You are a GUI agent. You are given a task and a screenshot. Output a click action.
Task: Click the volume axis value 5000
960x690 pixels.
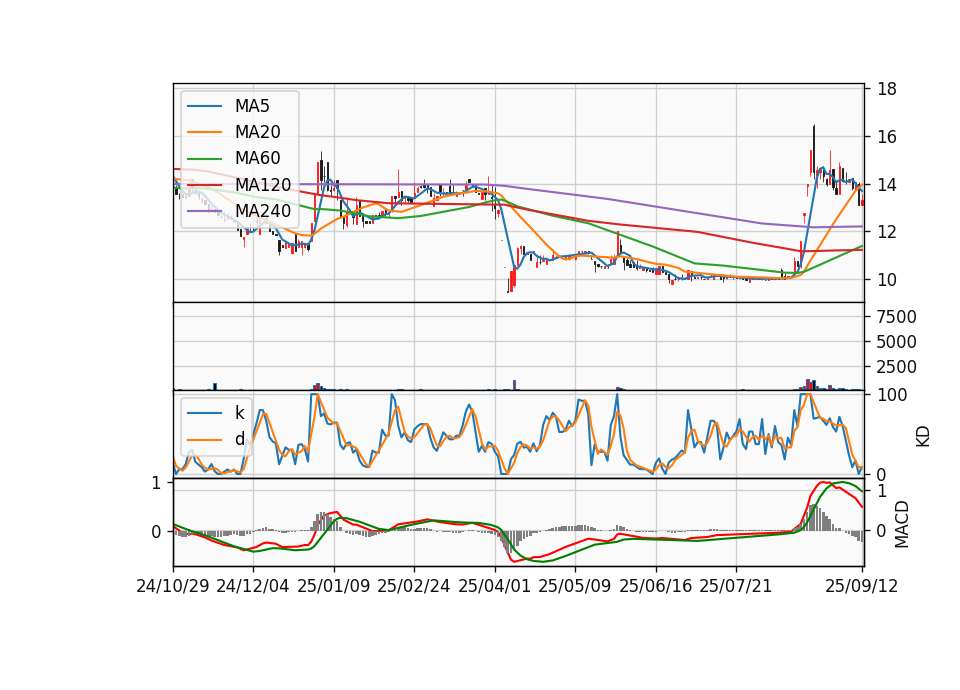[896, 342]
